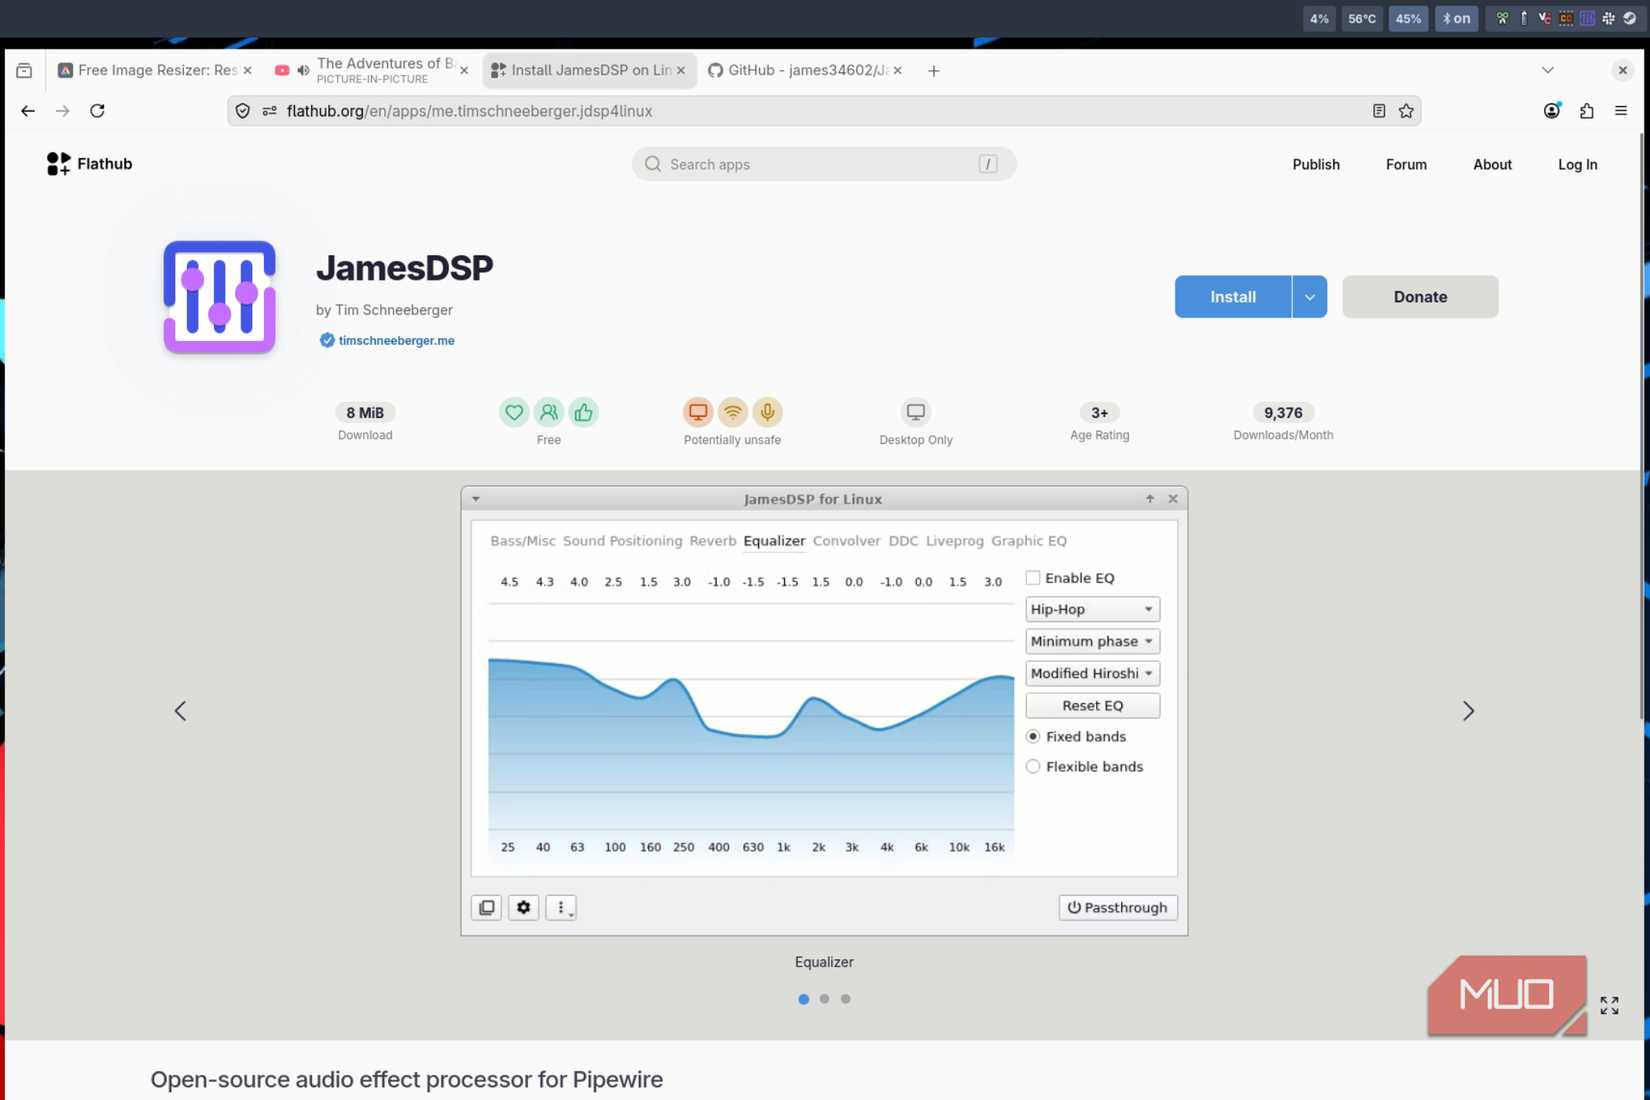
Task: Select the Flexible bands radio button
Action: (x=1033, y=767)
